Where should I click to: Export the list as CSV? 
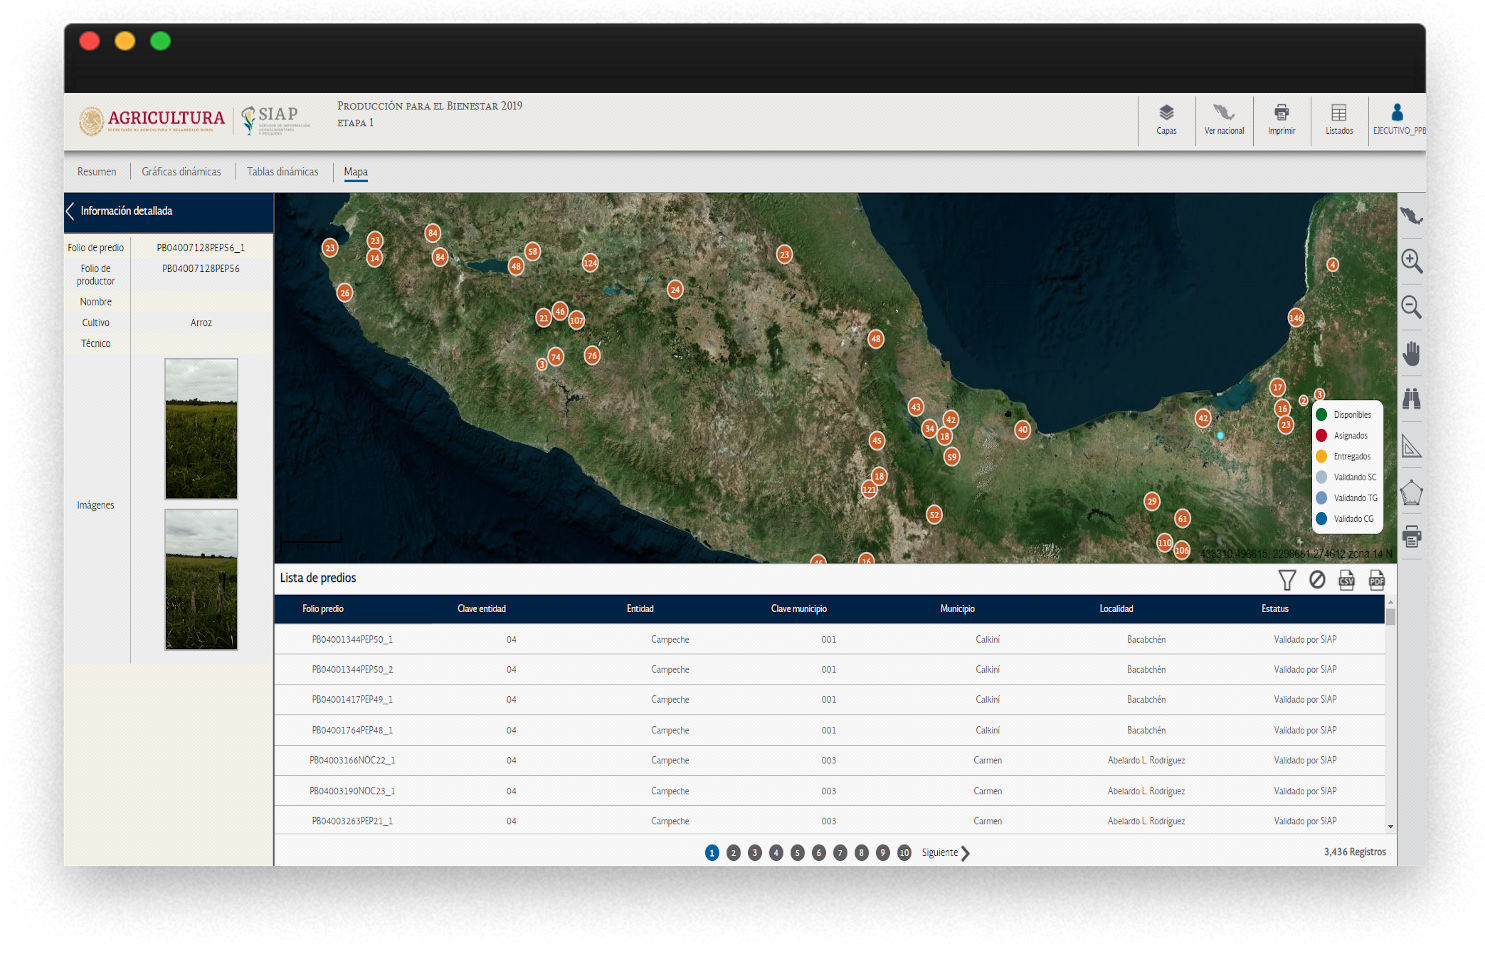coord(1347,580)
